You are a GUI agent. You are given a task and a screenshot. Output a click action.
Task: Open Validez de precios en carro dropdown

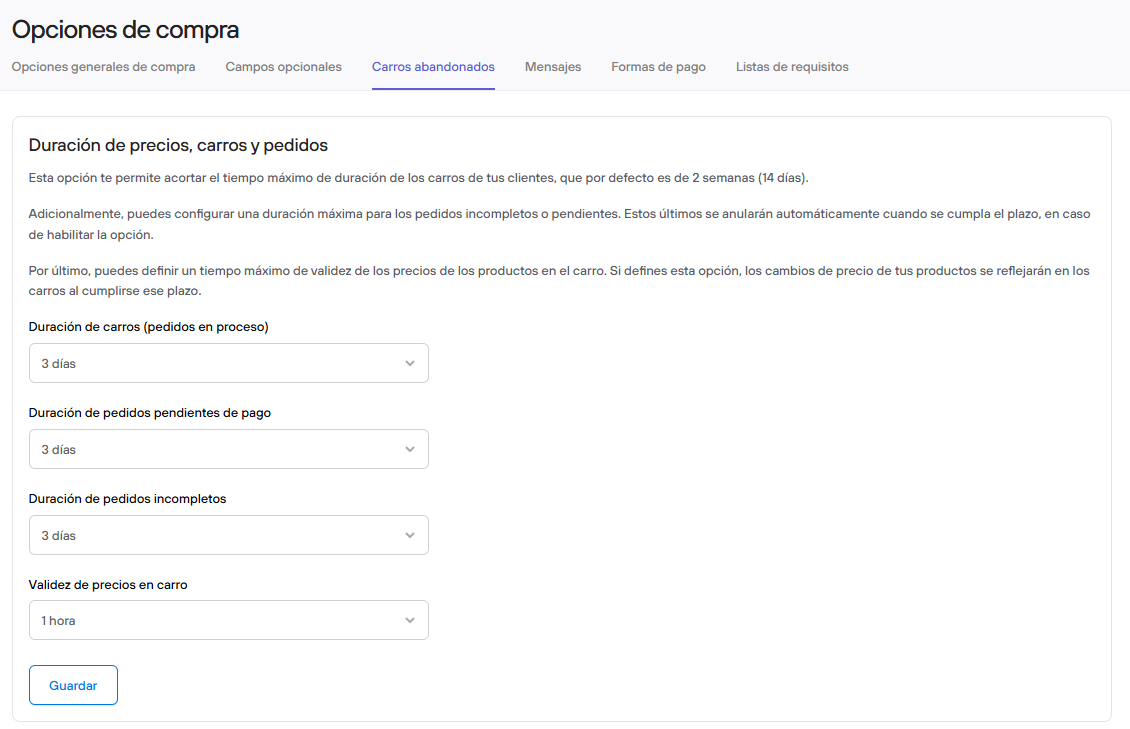coord(228,620)
